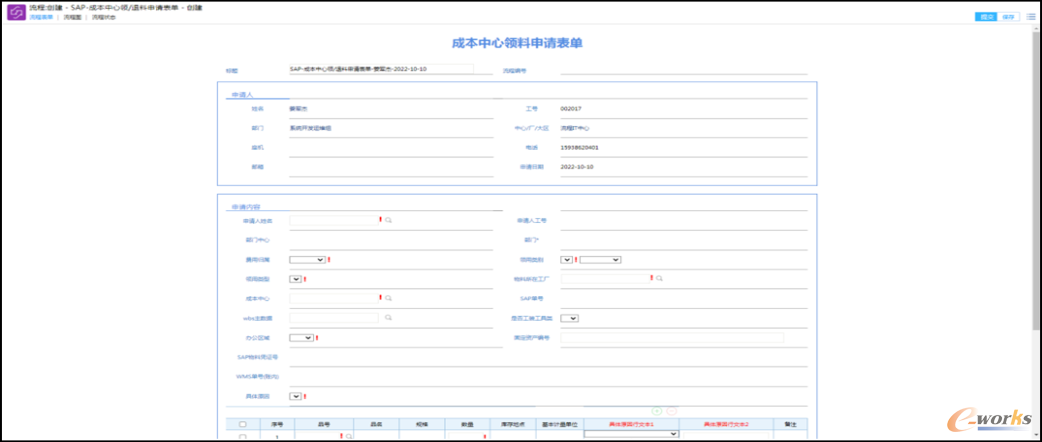Screen dimensions: 1042x442
Task: Open the second, wider 领用类别 dropdown
Action: click(x=601, y=260)
